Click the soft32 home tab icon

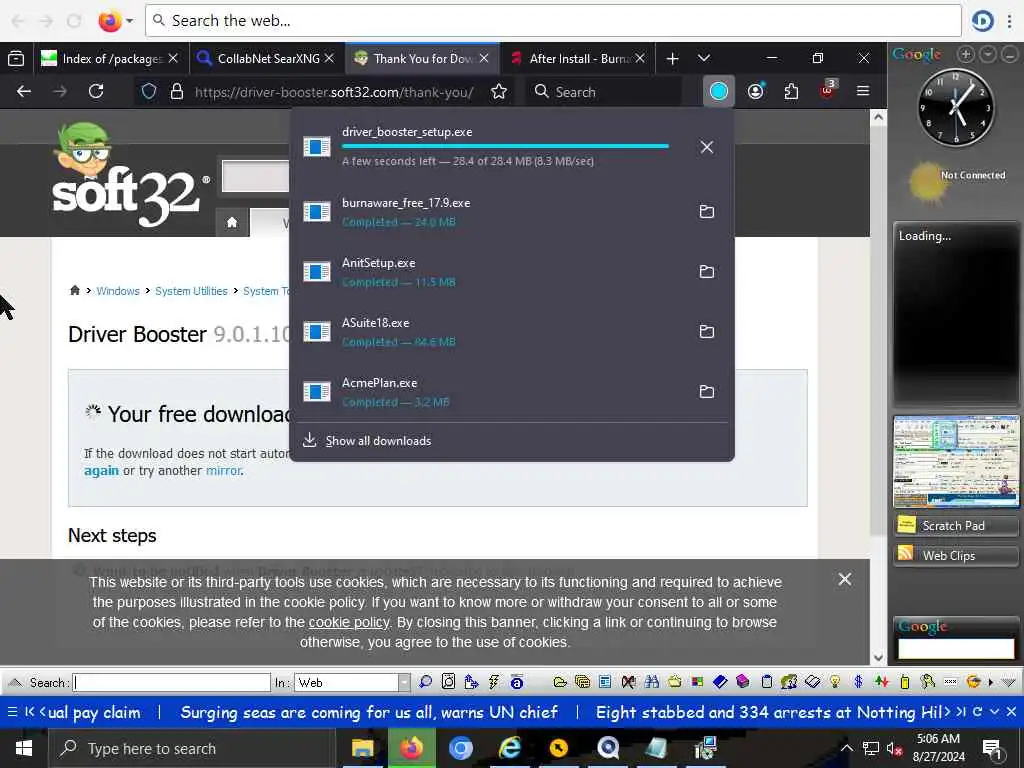pyautogui.click(x=232, y=223)
